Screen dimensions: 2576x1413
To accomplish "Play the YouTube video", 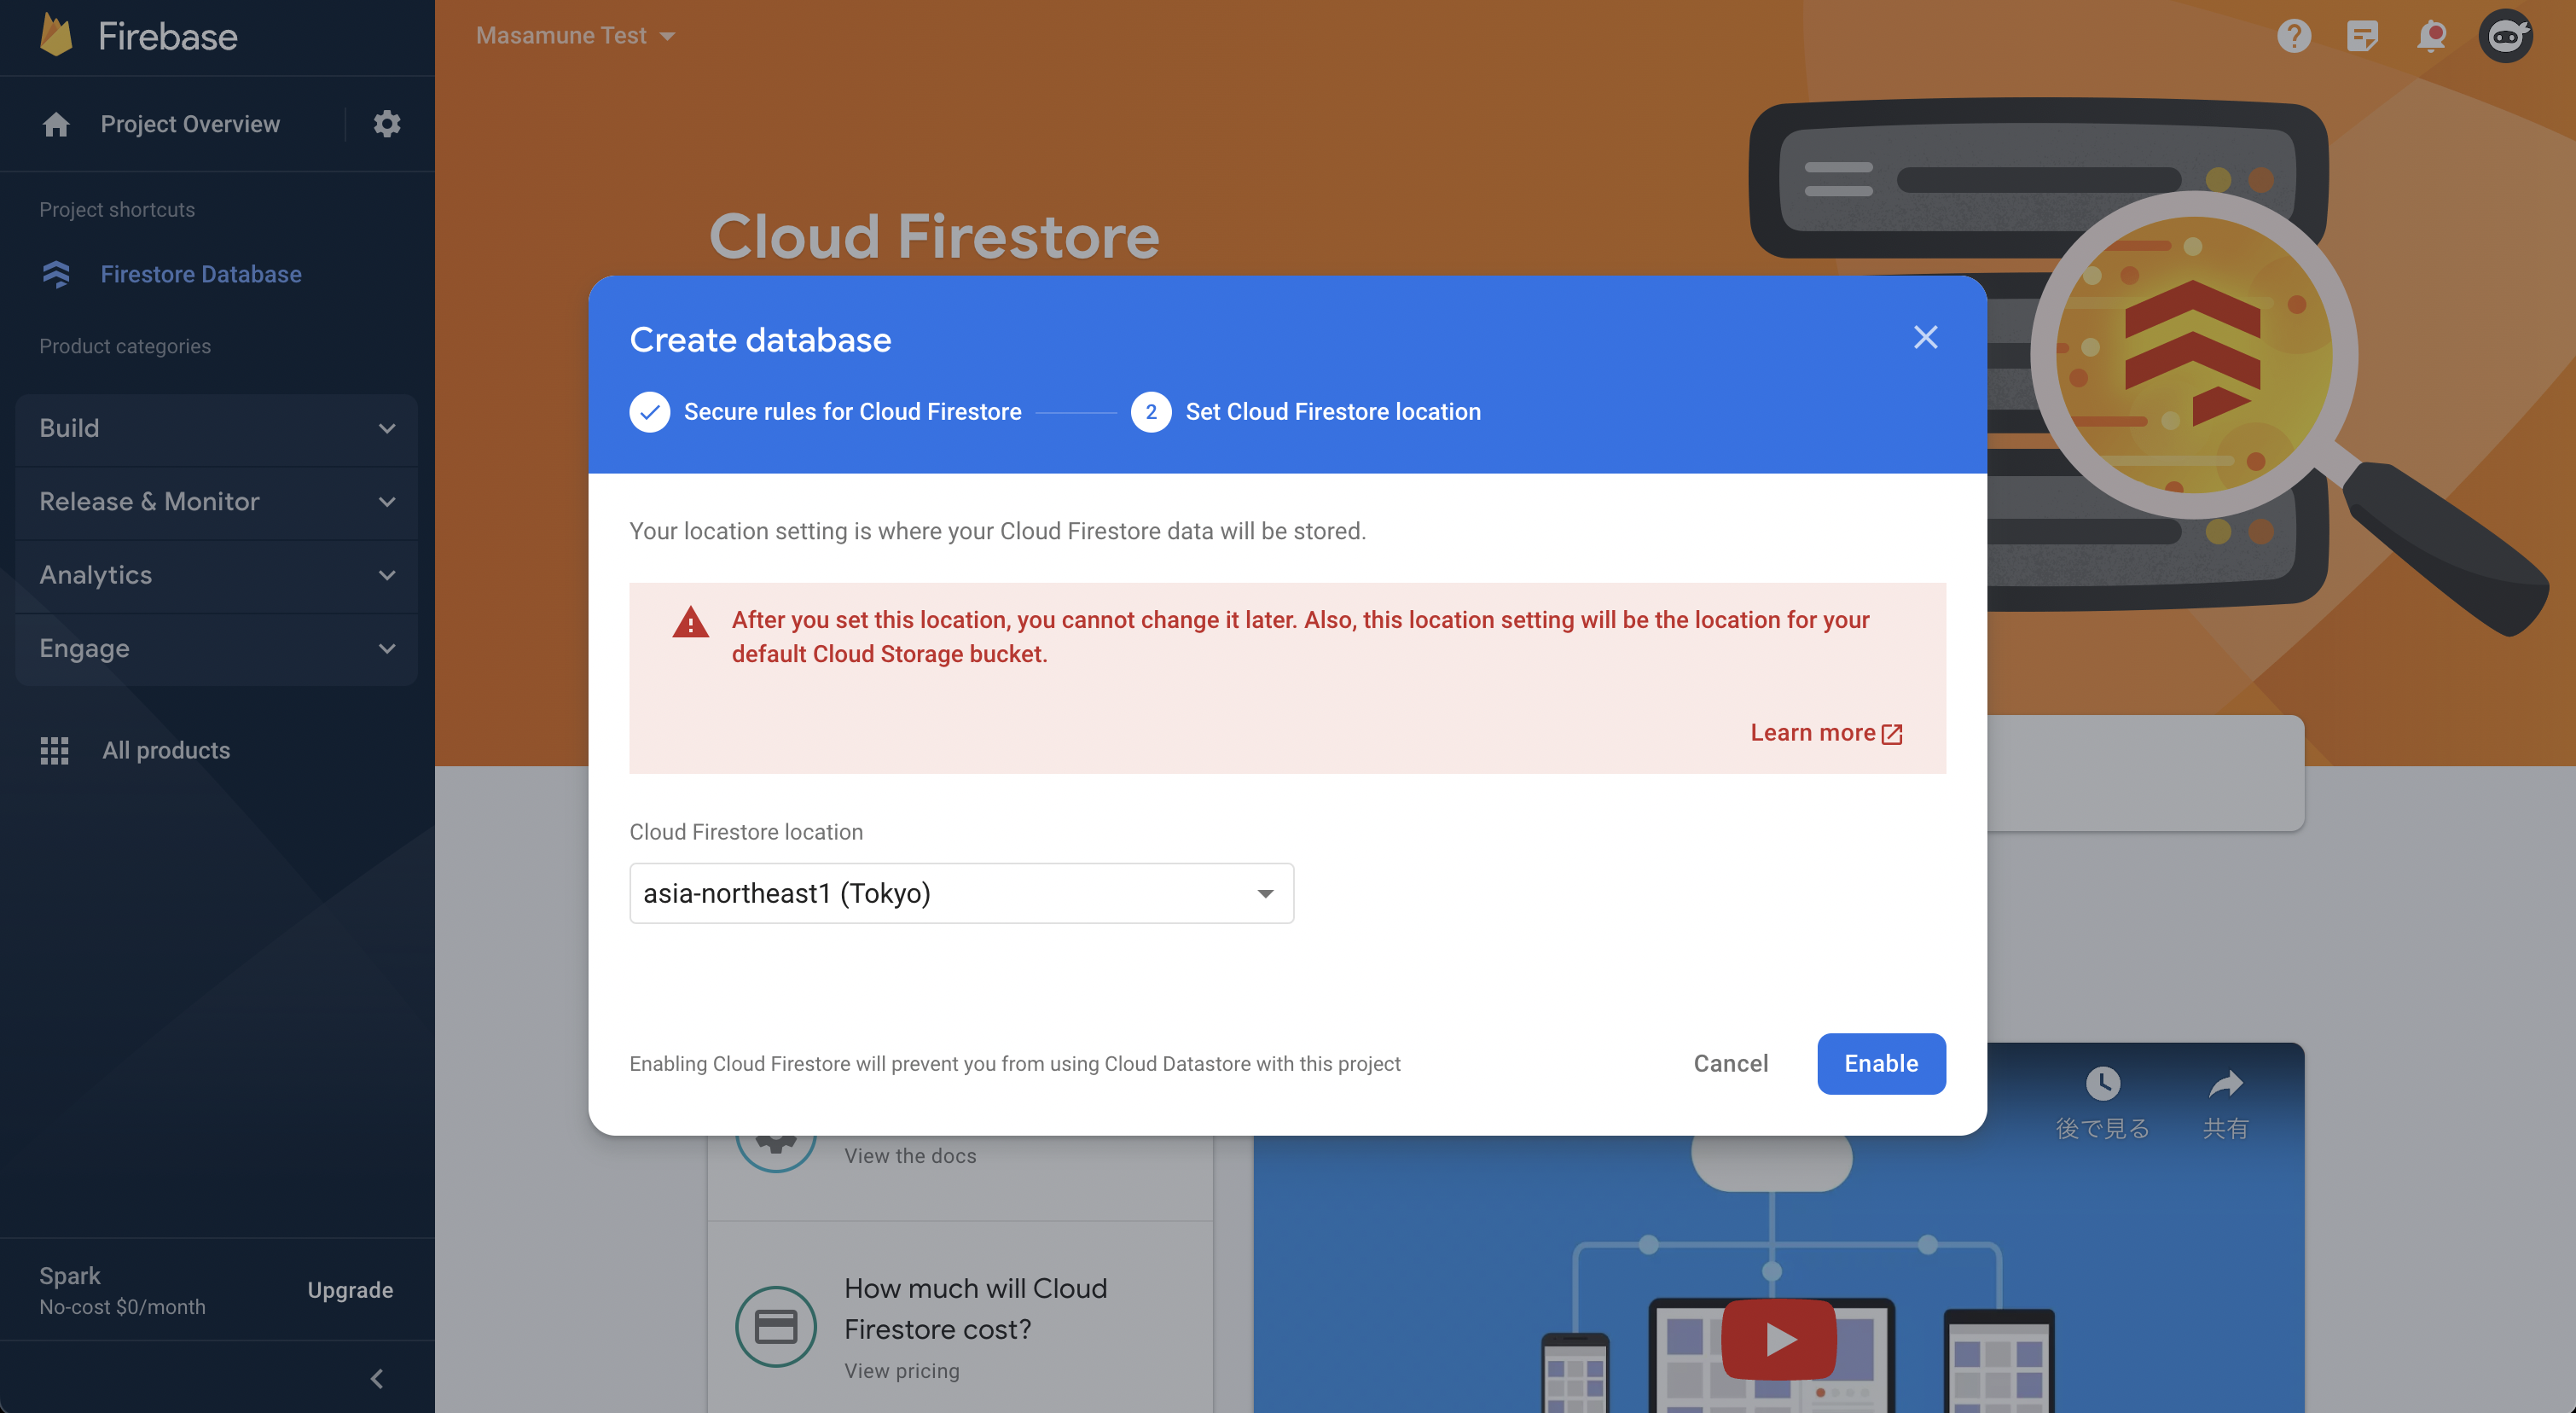I will tap(1779, 1339).
